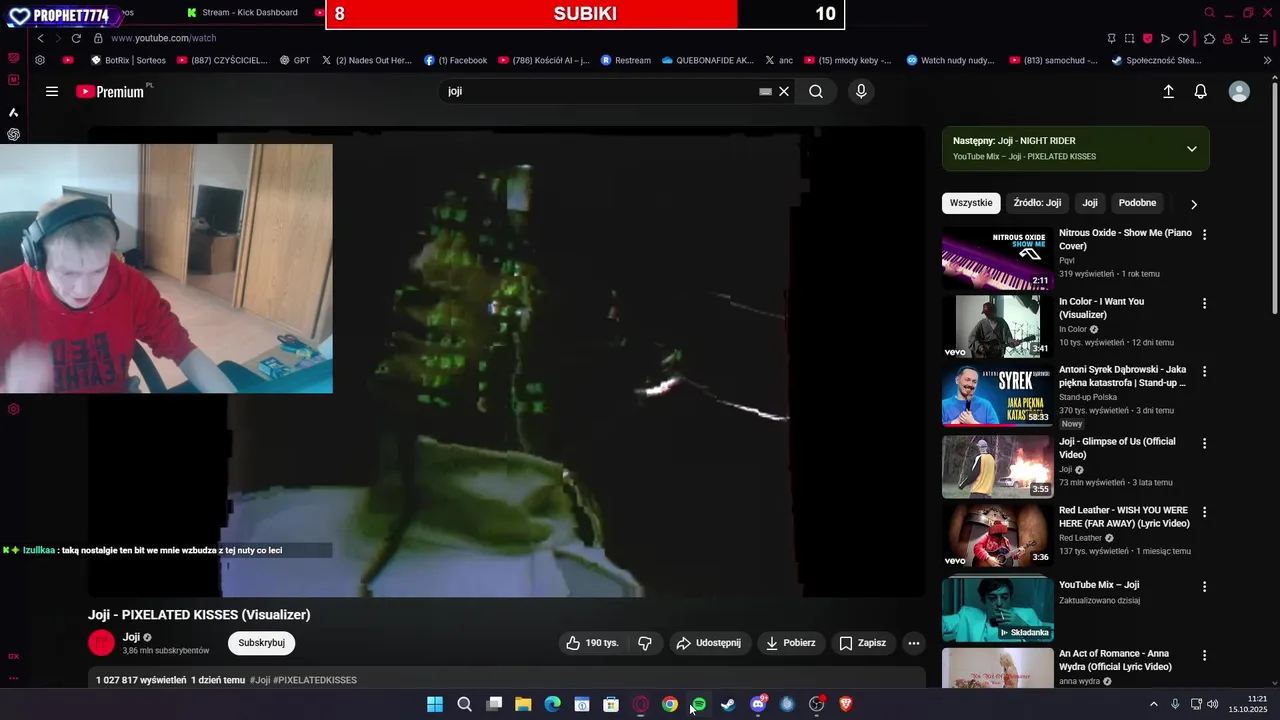This screenshot has height=720, width=1280.
Task: Select the Podobne filter chip
Action: click(x=1137, y=203)
